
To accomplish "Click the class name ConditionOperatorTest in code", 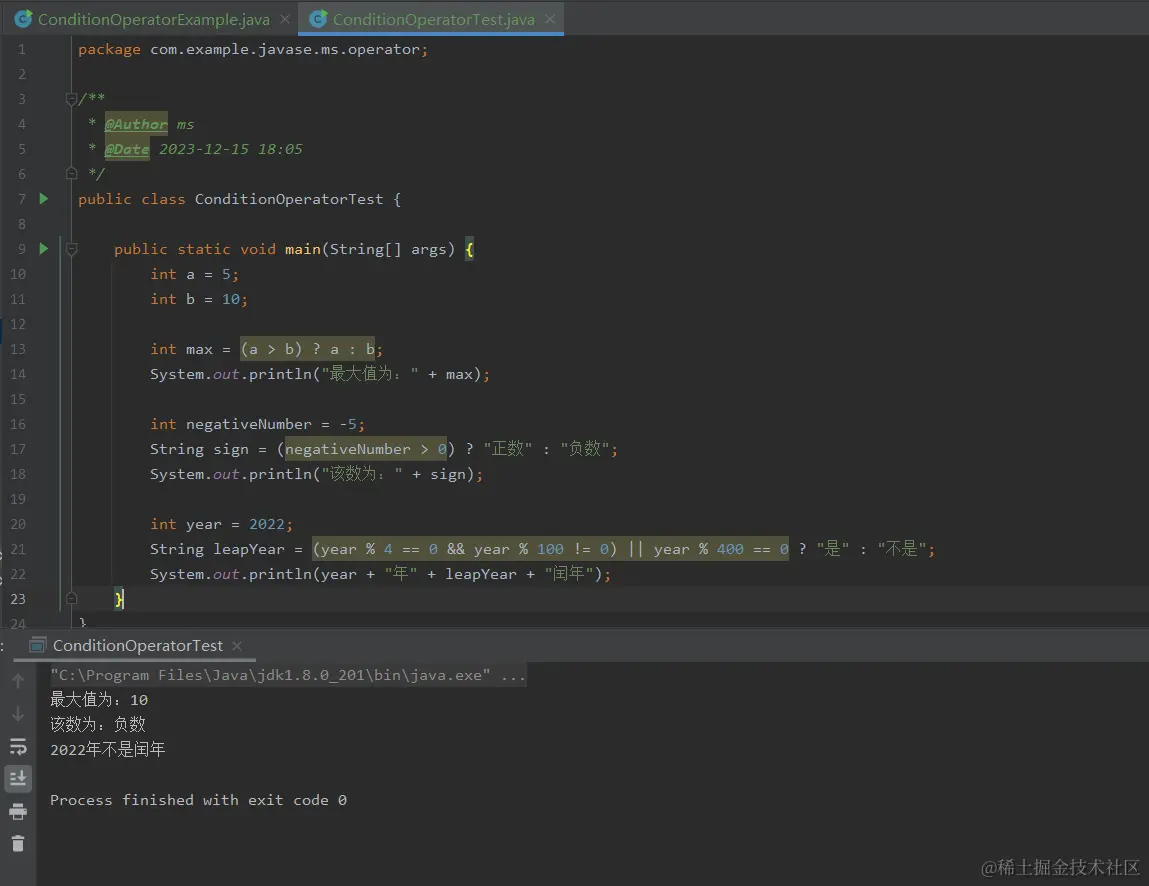I will pos(289,199).
